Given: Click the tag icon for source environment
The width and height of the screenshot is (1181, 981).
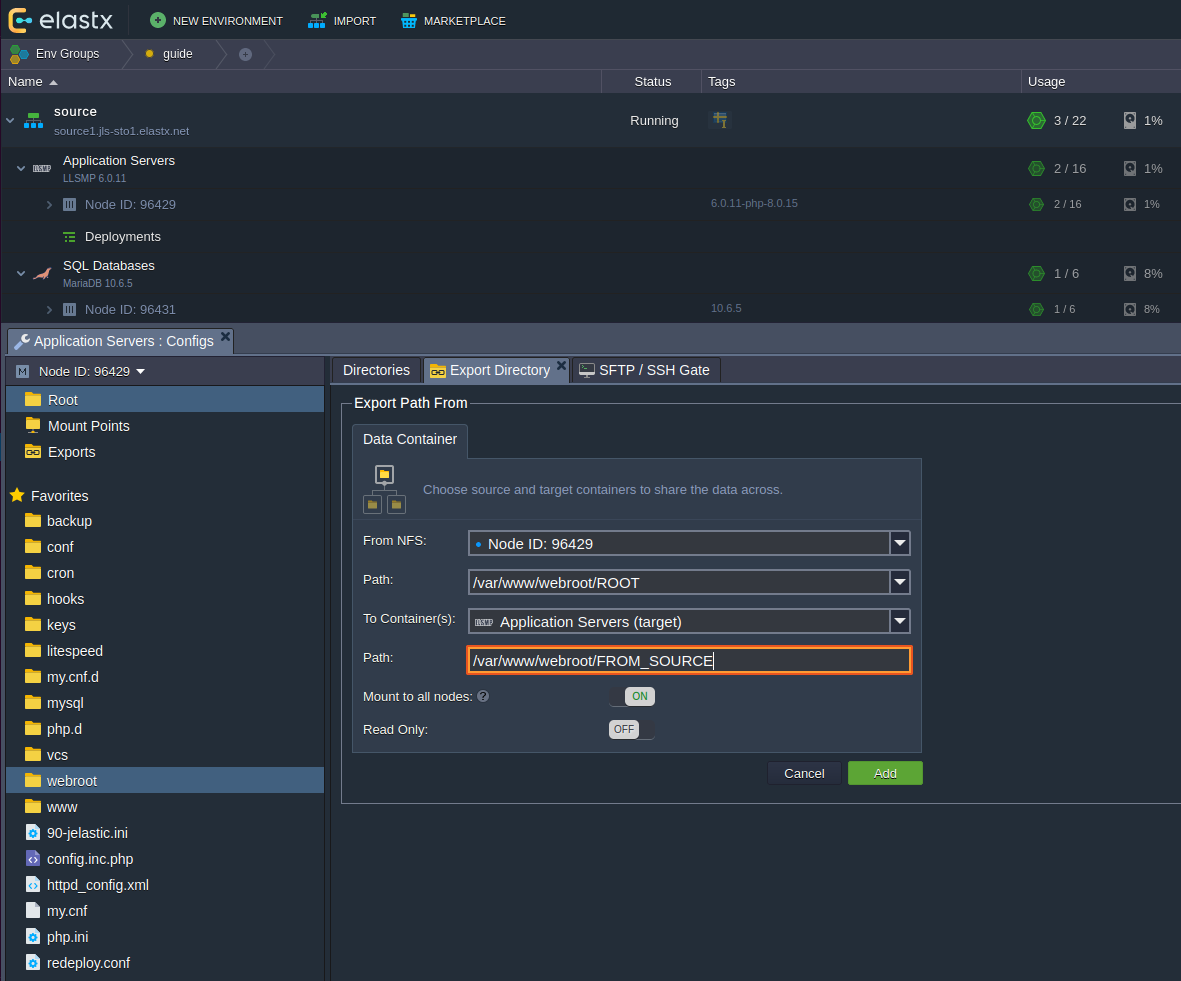Looking at the screenshot, I should [719, 120].
